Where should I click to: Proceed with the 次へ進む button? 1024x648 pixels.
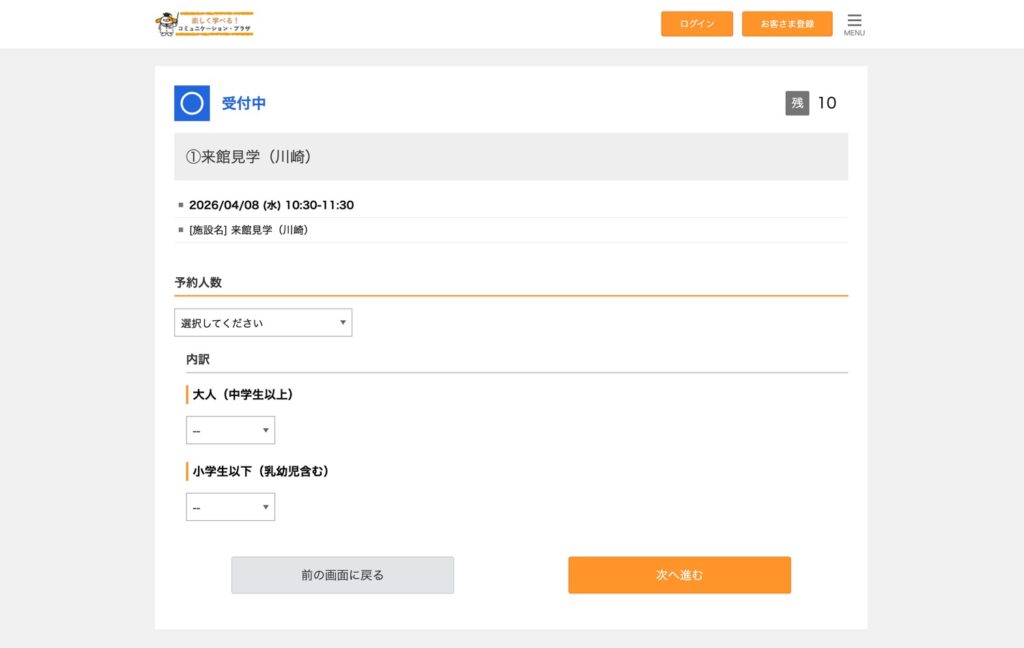[679, 575]
